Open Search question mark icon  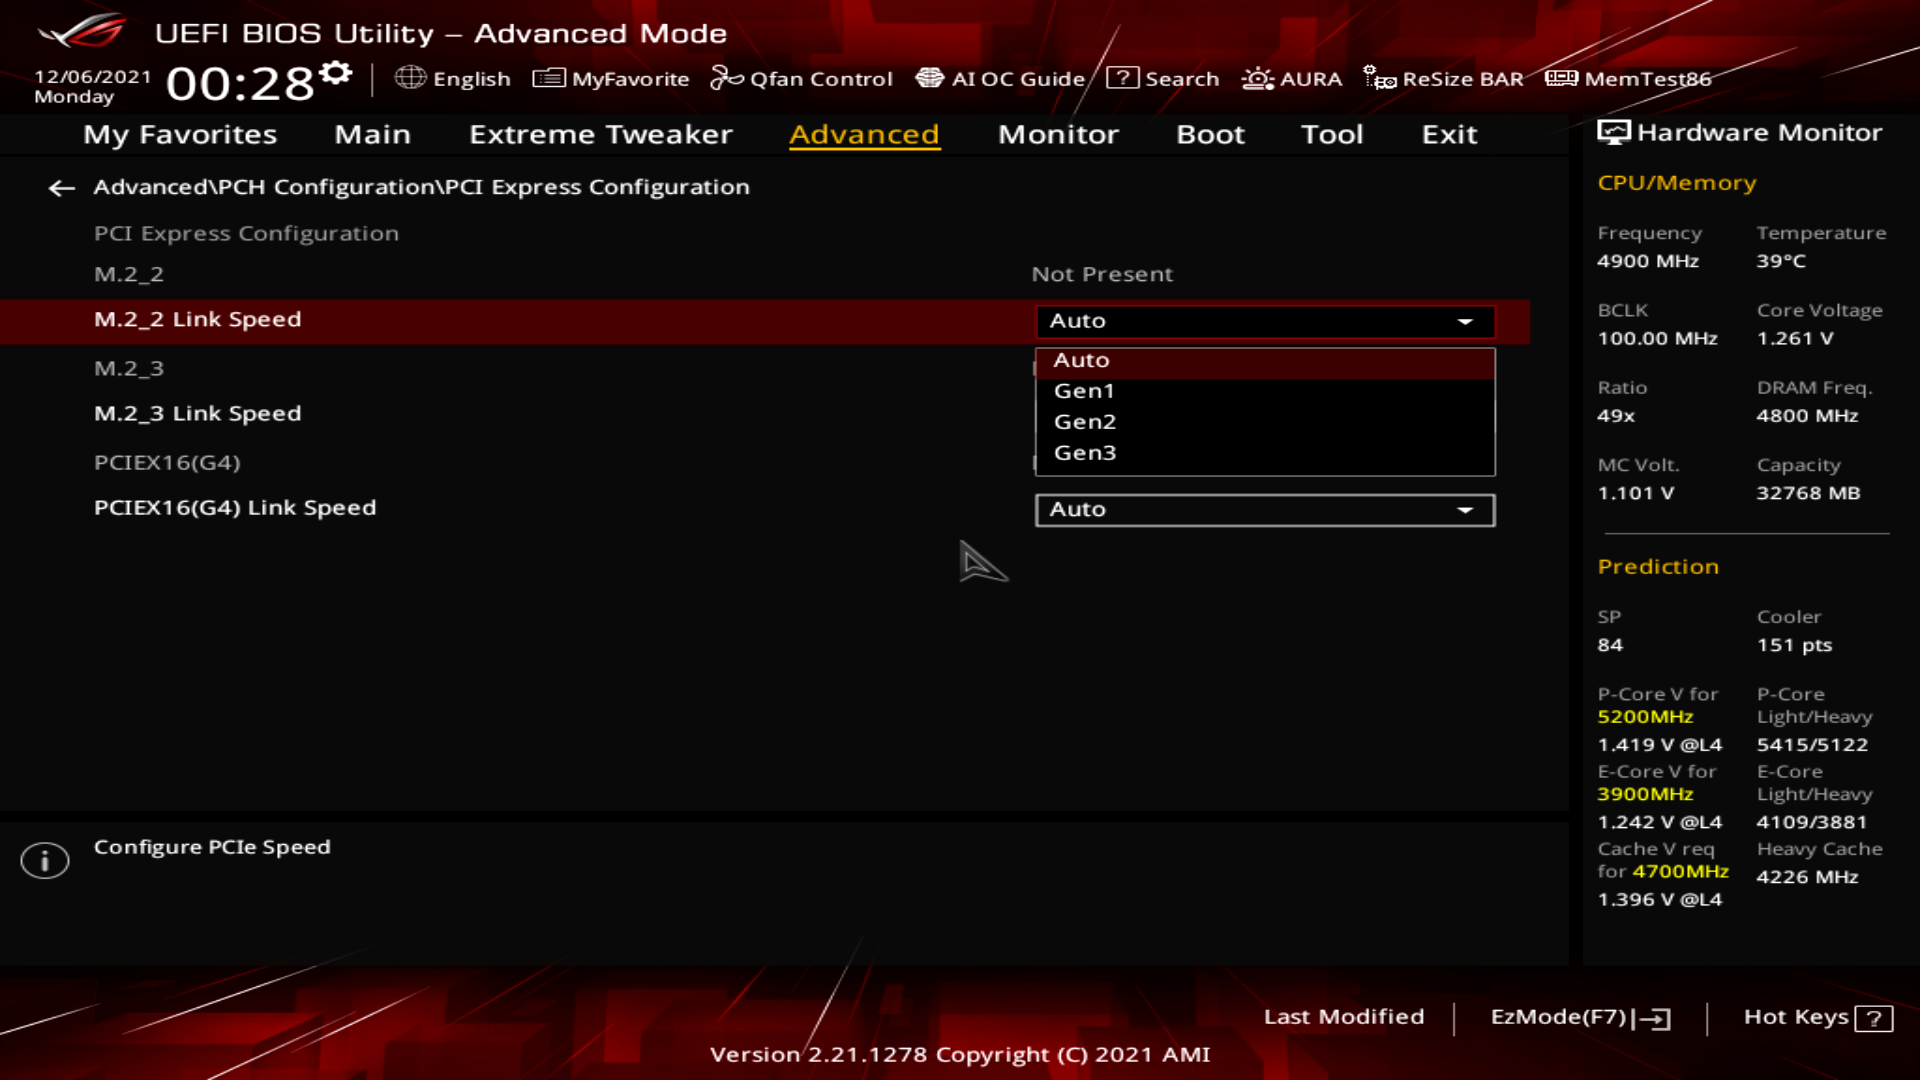click(x=1122, y=78)
